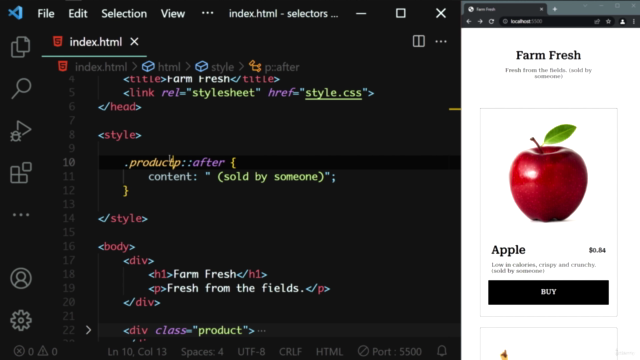Viewport: 640px width, 360px height.
Task: Show hidden menu bar items ellipsis
Action: click(207, 13)
